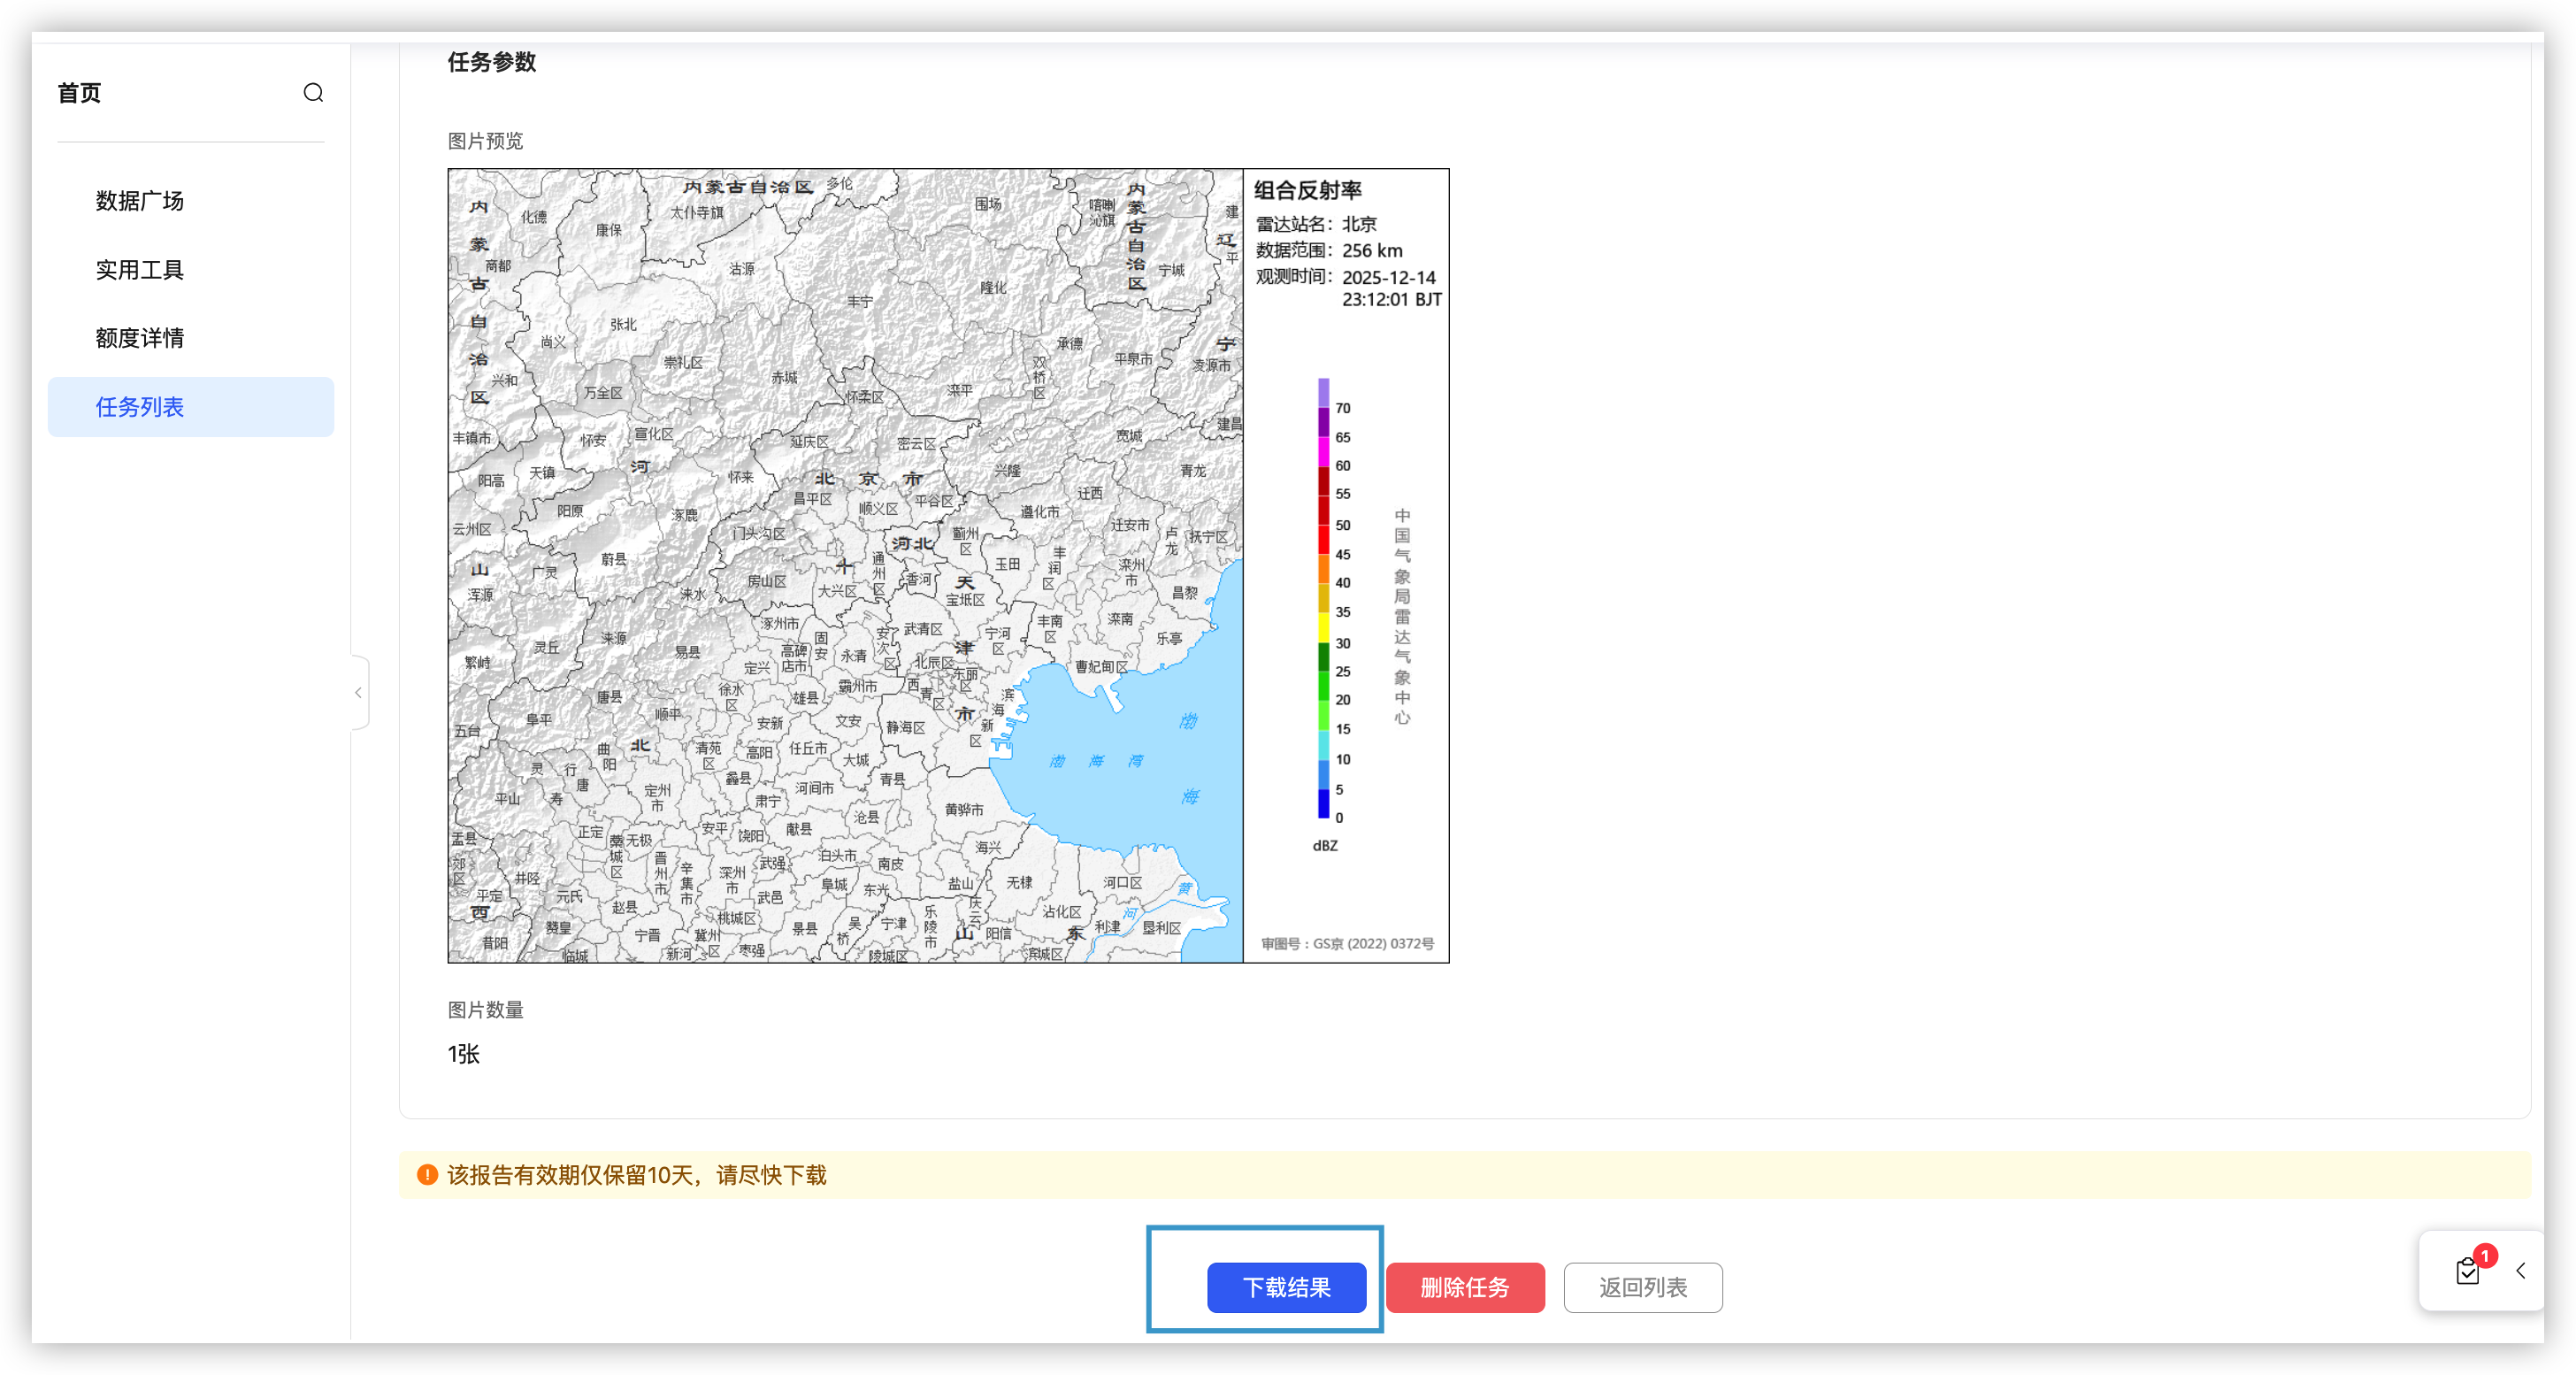Collapse the sidebar using its edge chevron
The image size is (2576, 1375).
[359, 692]
